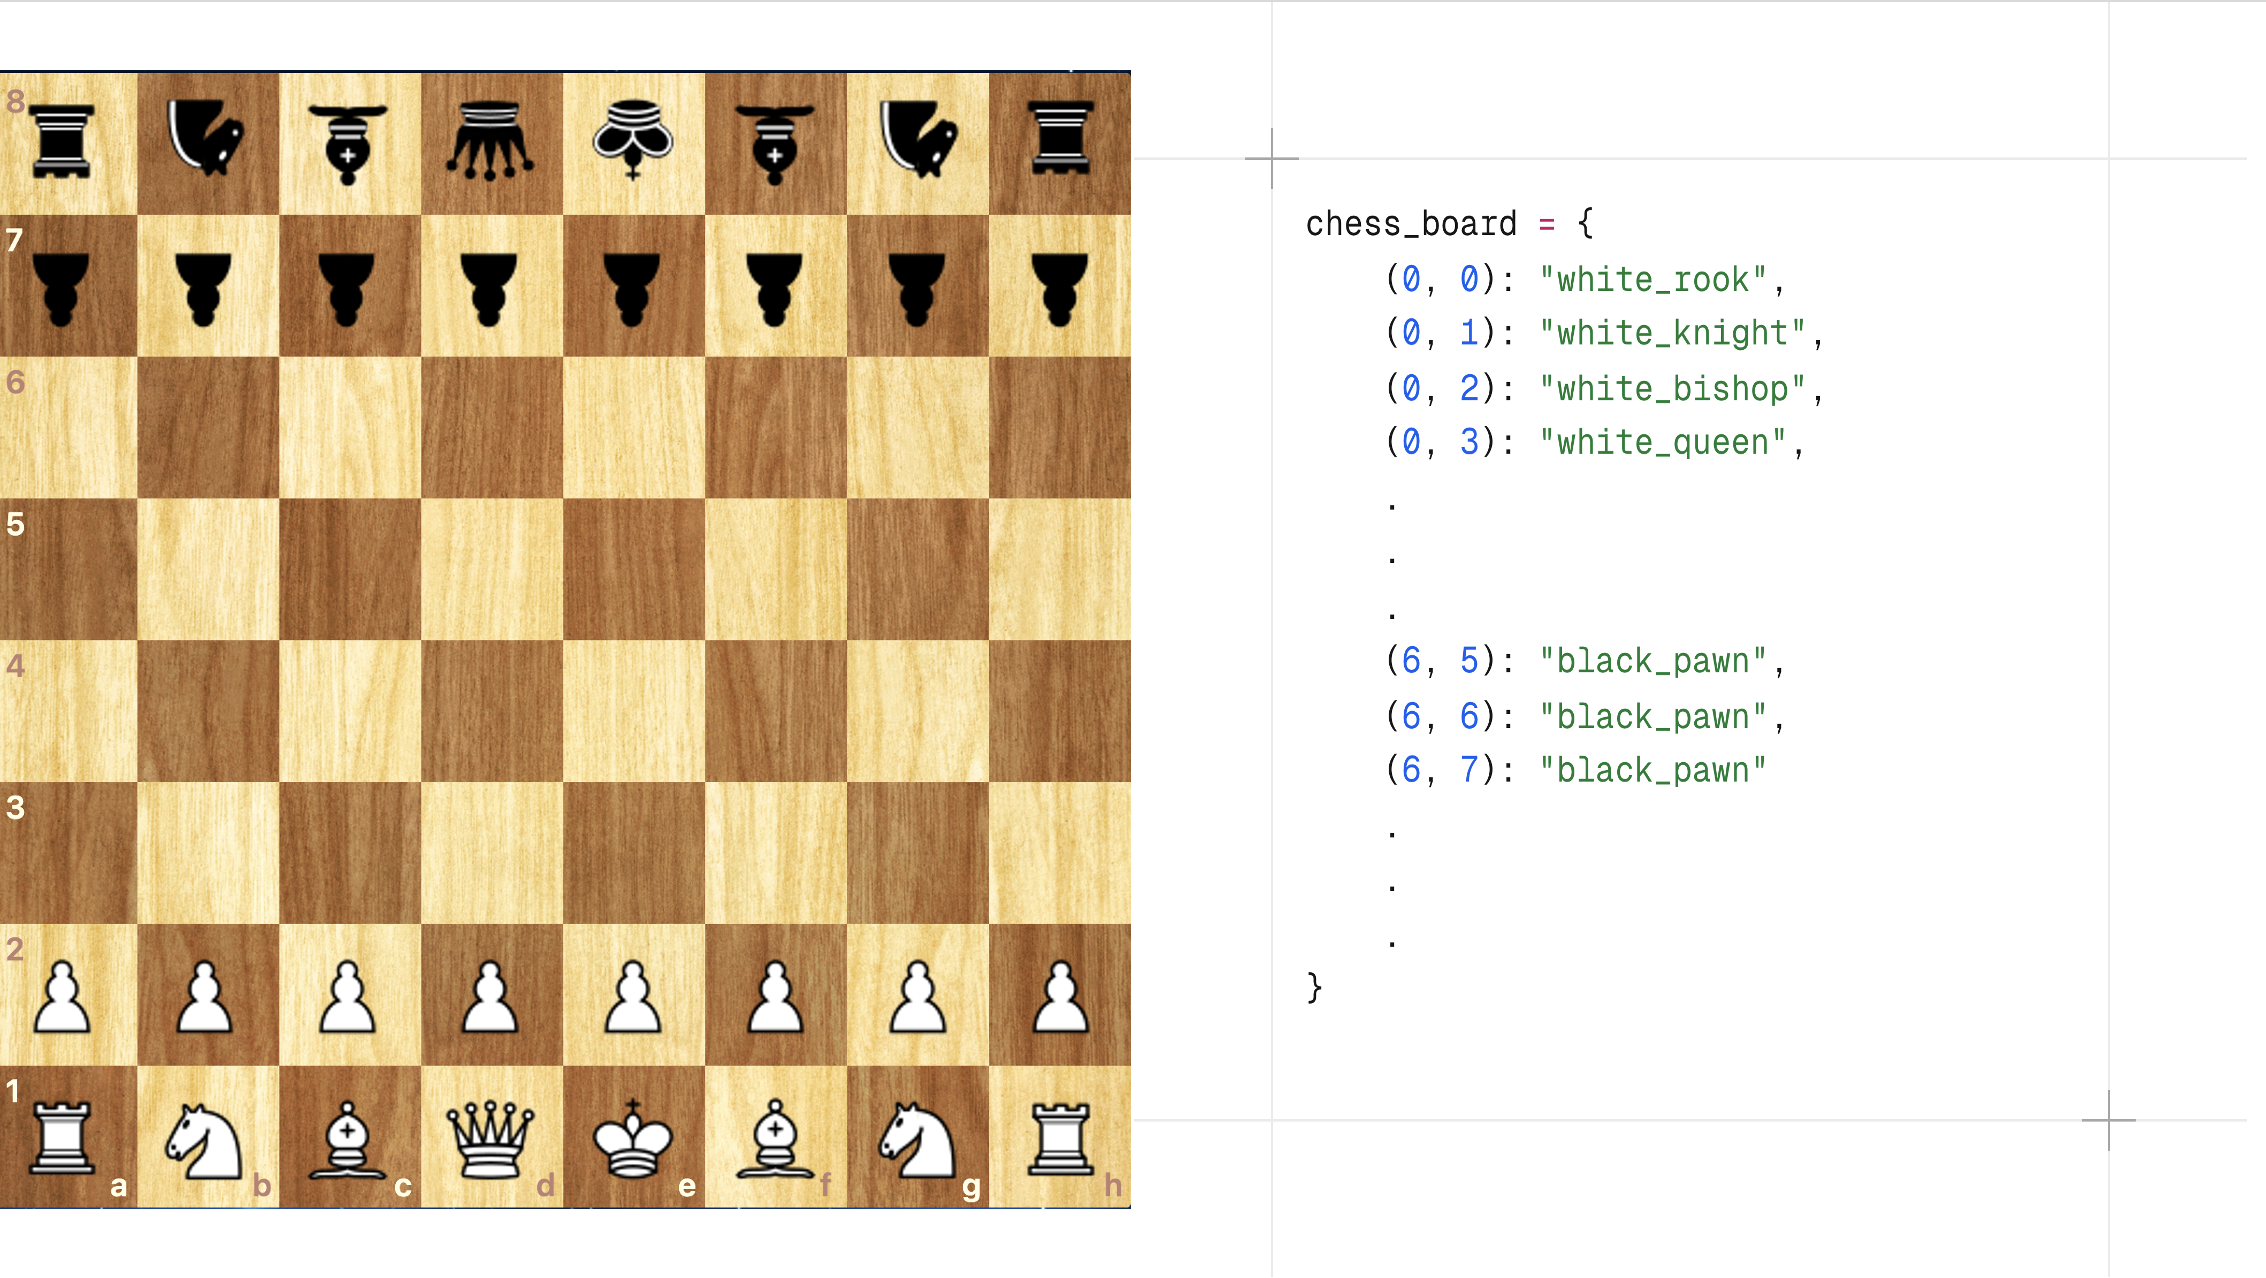2266x1278 pixels.
Task: Click the chess_board variable name
Action: [x=1410, y=224]
